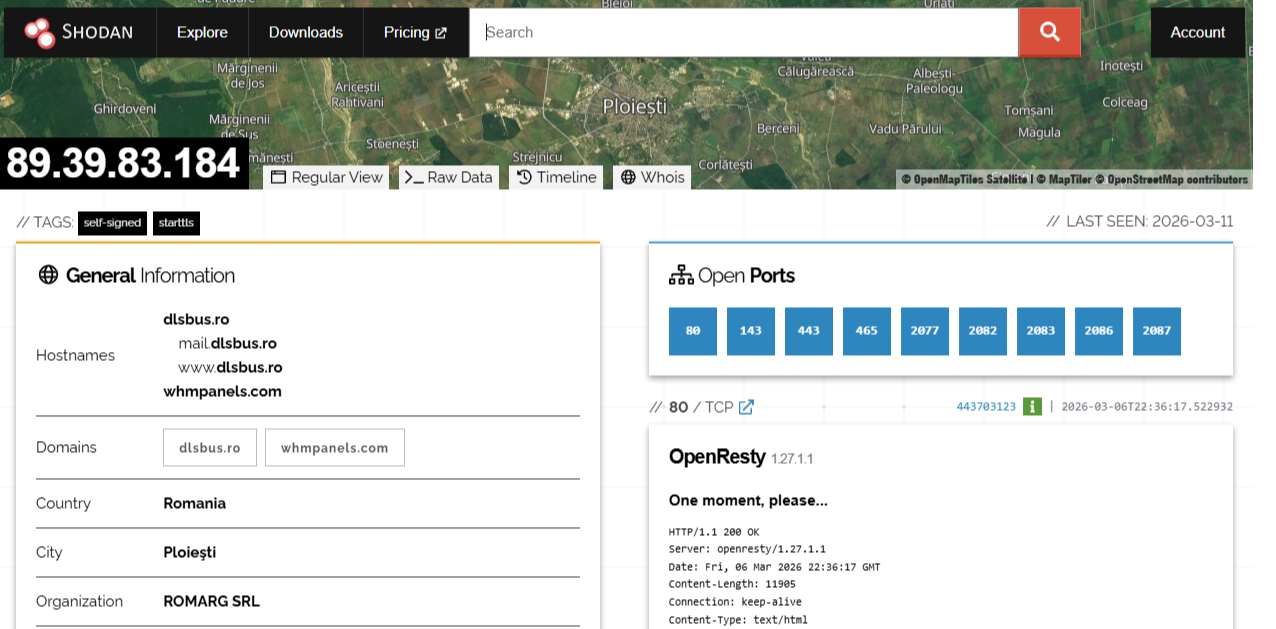Select open port 2077
Image resolution: width=1276 pixels, height=629 pixels.
click(x=925, y=331)
